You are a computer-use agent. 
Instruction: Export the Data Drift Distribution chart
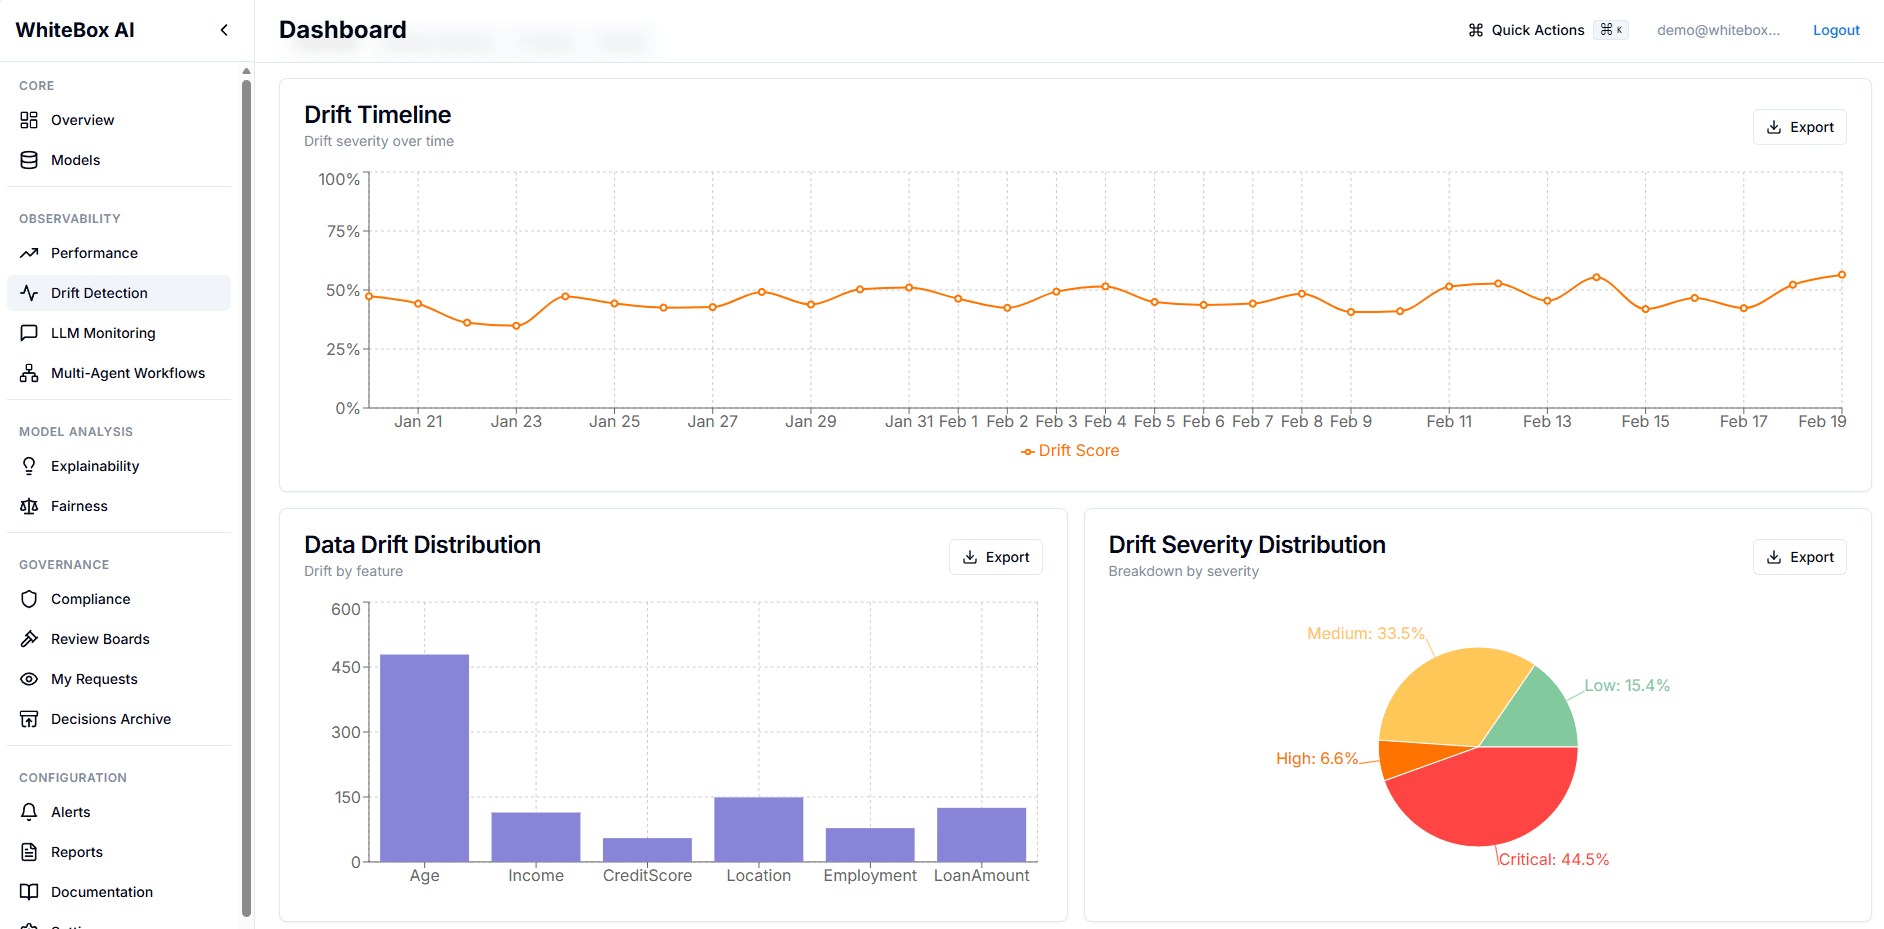click(x=995, y=557)
